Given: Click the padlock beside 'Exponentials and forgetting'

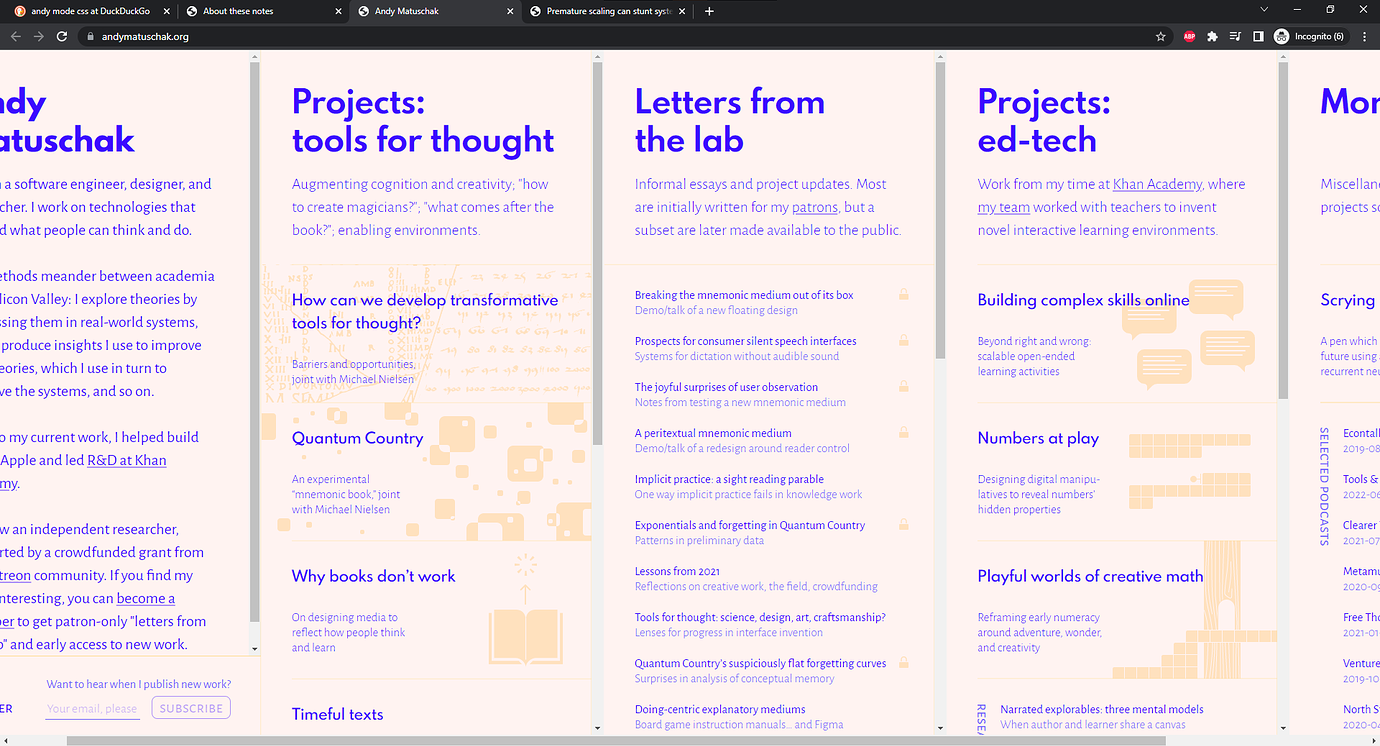Looking at the screenshot, I should click(903, 524).
